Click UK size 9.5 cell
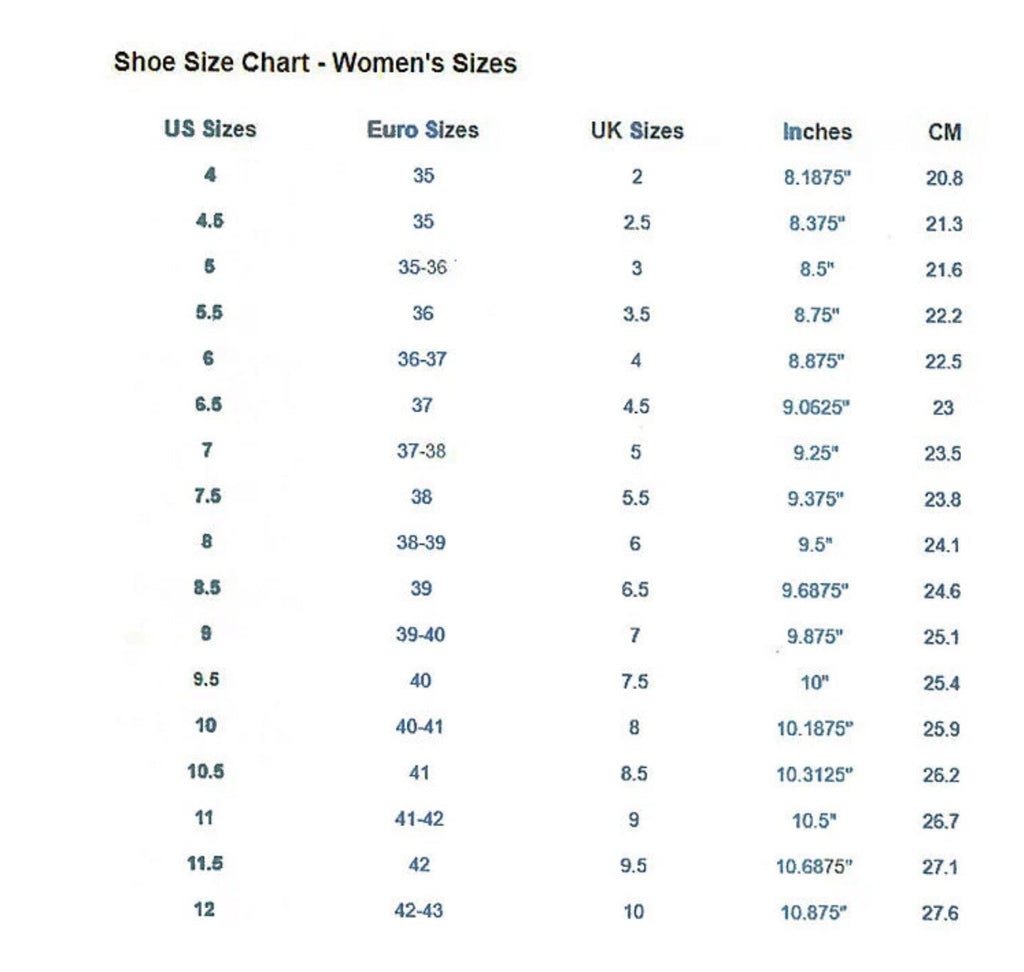Screen dimensions: 1024x972 (633, 866)
